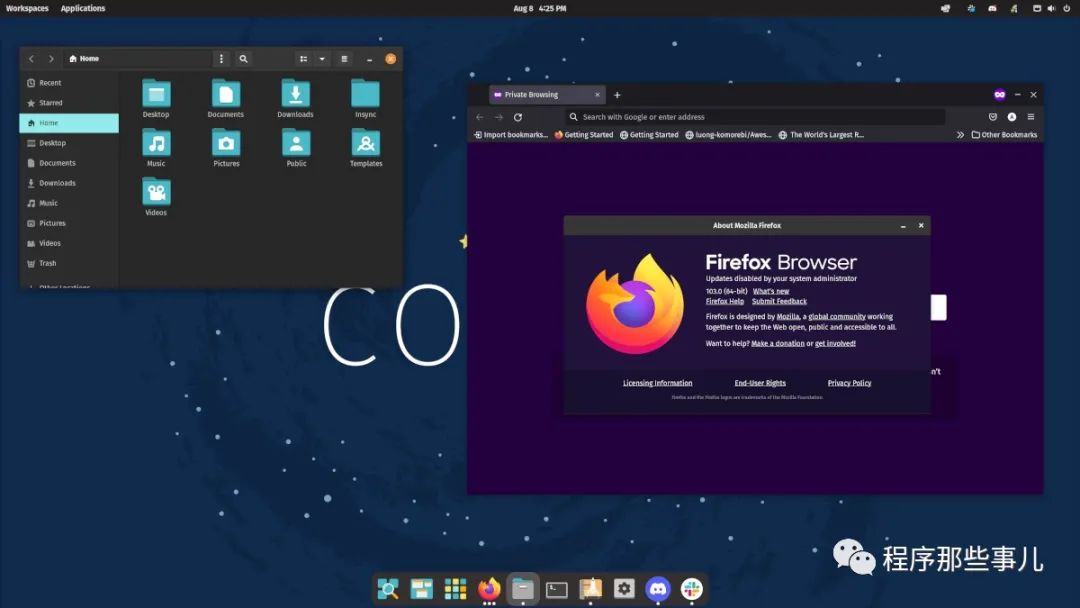Launch Firefox from the dock

coord(489,589)
